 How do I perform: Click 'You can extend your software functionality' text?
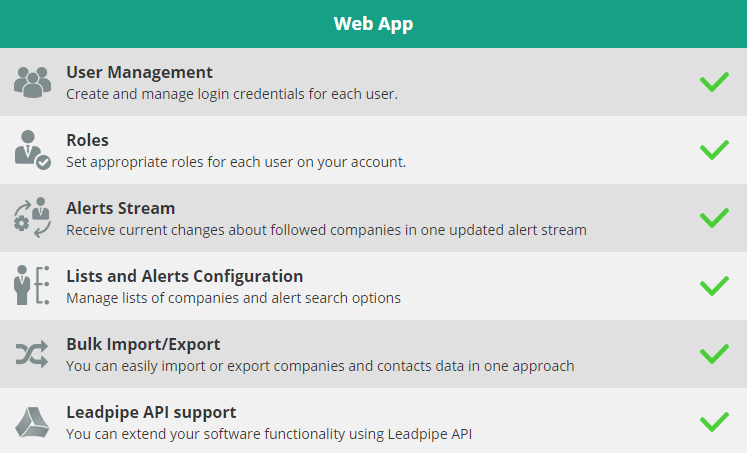269,434
